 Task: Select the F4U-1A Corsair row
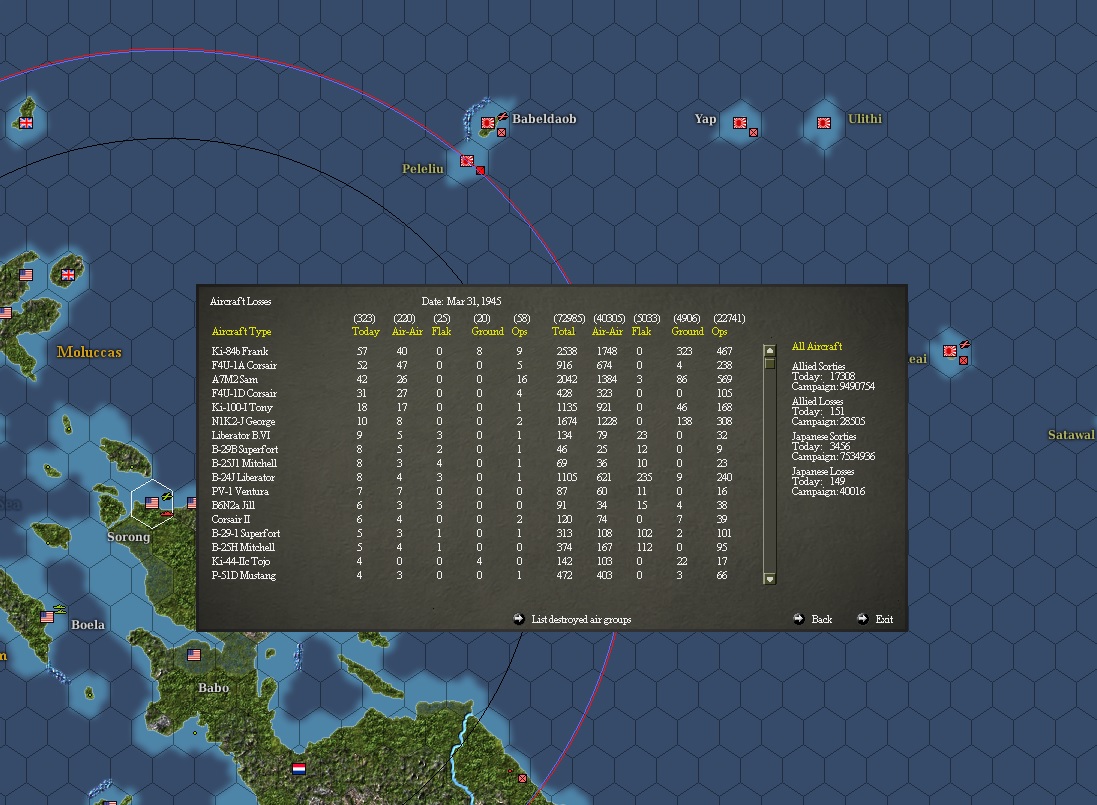coord(472,365)
